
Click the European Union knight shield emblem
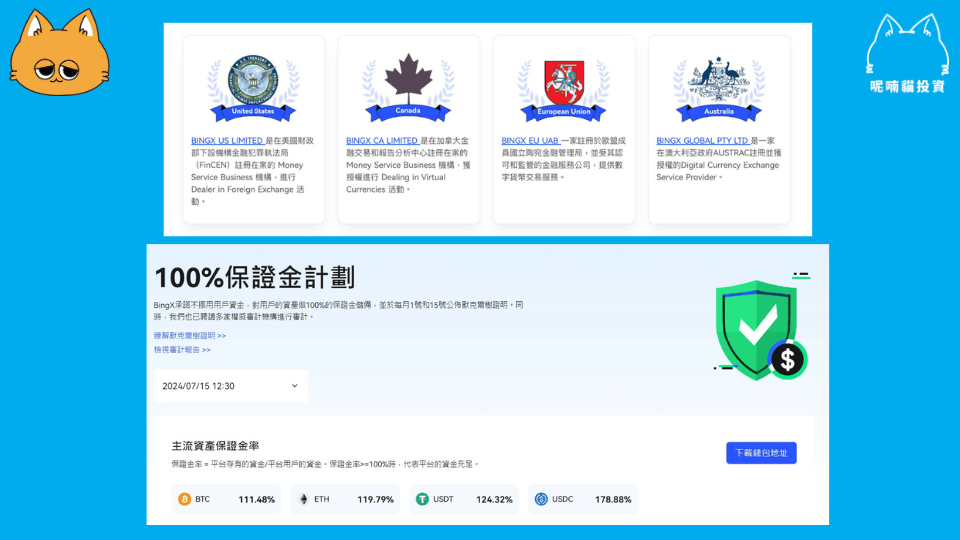(x=564, y=83)
